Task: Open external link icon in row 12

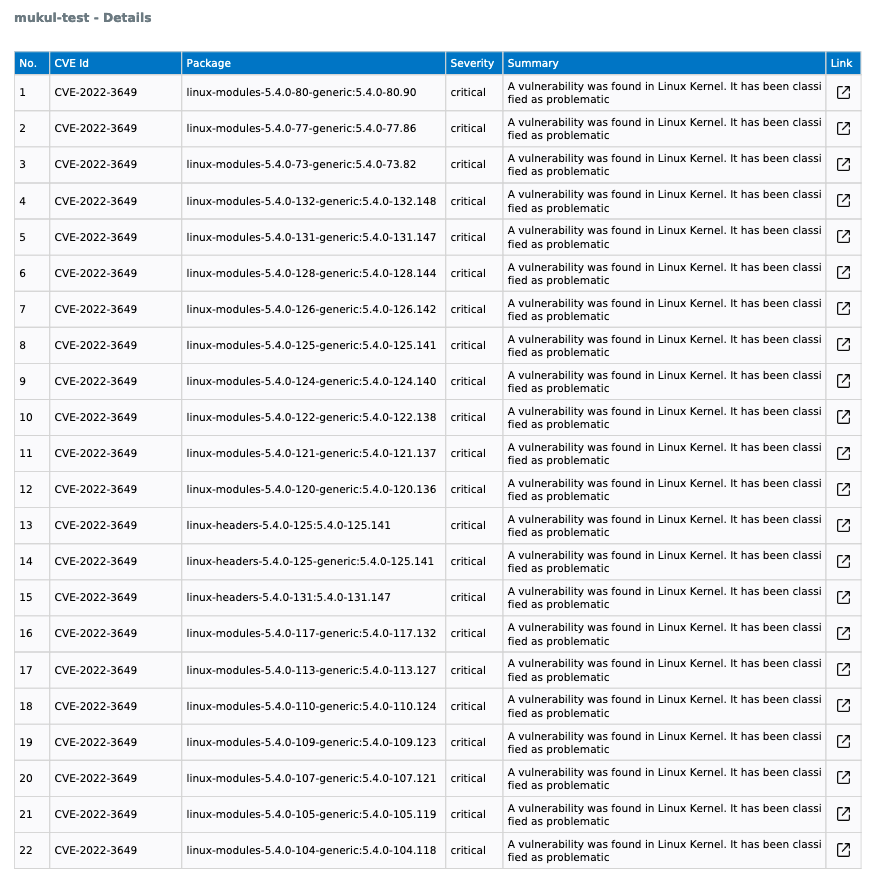Action: click(843, 489)
